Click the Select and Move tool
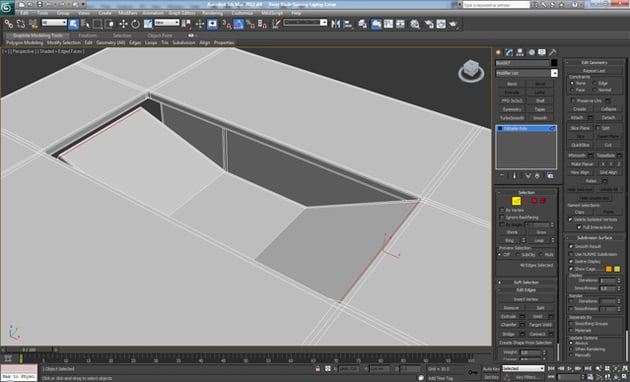 (x=123, y=24)
